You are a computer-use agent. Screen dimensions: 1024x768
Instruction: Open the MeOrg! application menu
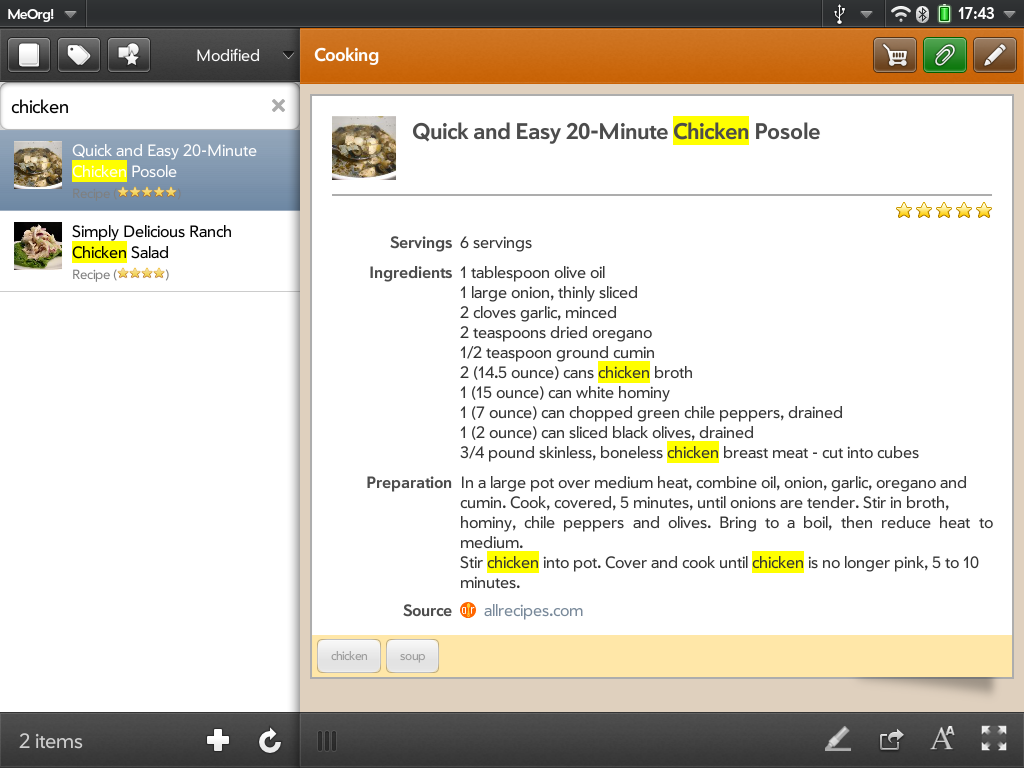click(42, 14)
